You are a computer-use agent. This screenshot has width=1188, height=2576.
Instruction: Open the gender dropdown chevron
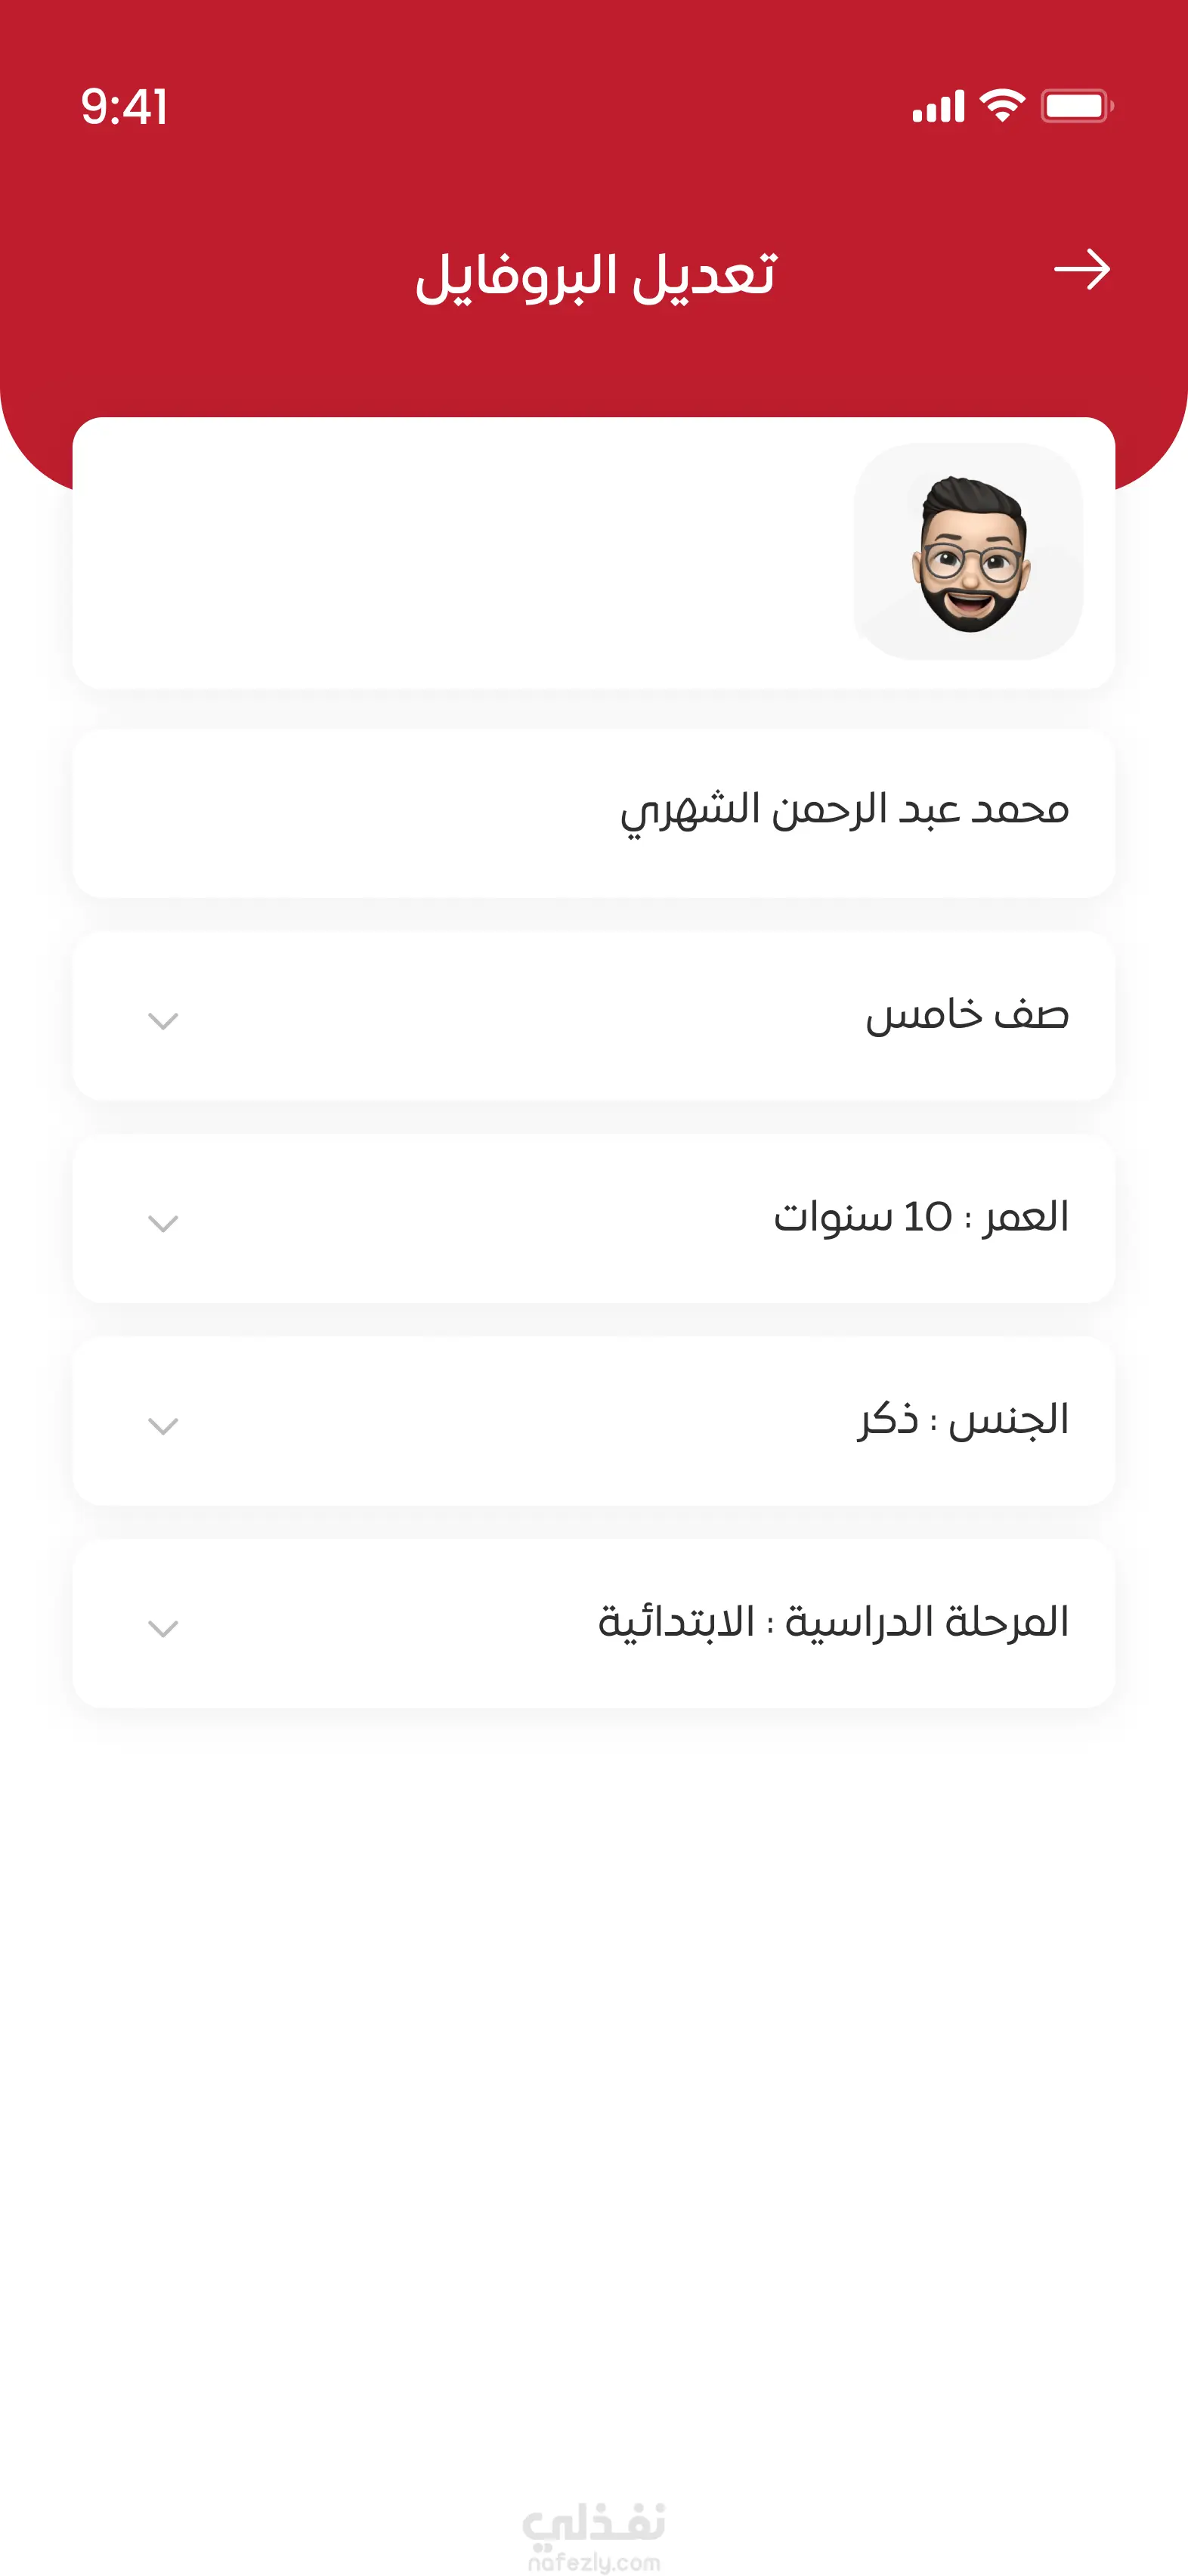pos(163,1426)
